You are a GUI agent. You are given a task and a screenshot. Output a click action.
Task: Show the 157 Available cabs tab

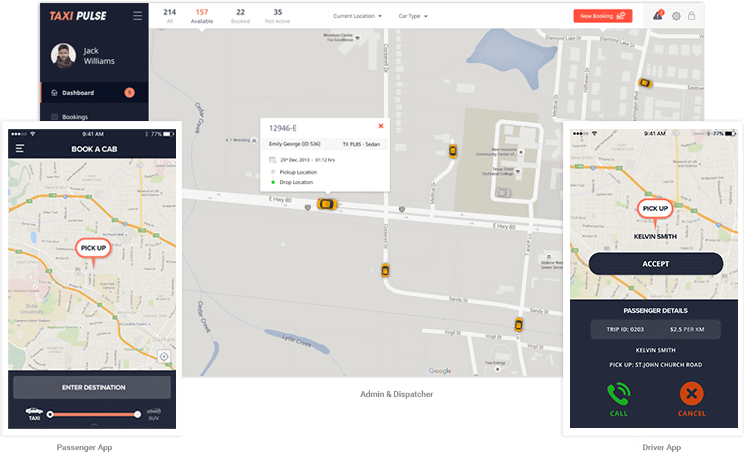coord(202,16)
